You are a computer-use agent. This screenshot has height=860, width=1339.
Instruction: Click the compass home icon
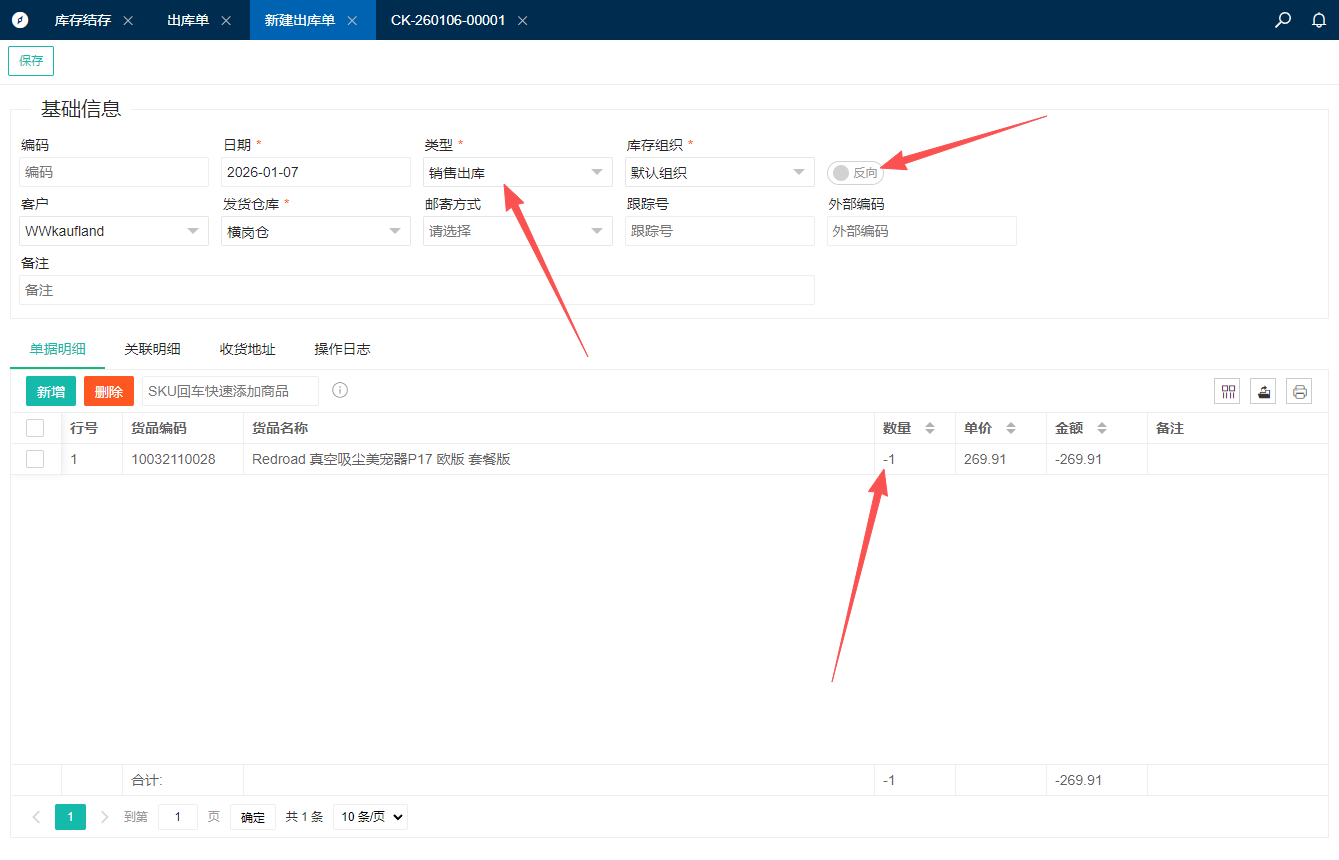coord(20,20)
